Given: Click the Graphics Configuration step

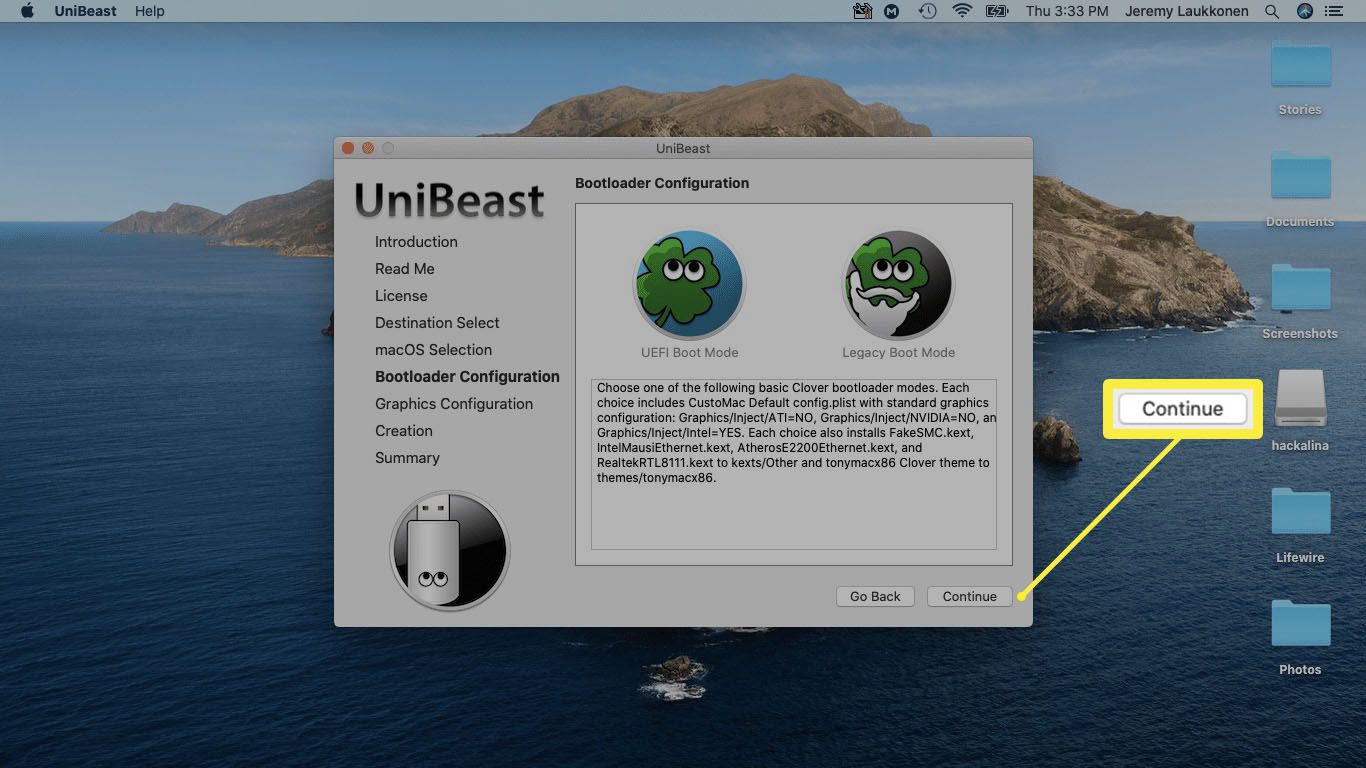Looking at the screenshot, I should (454, 404).
